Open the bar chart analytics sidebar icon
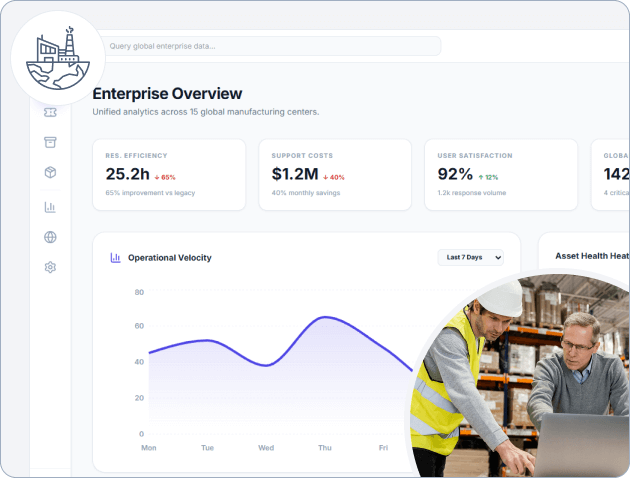630x478 pixels. coord(50,207)
